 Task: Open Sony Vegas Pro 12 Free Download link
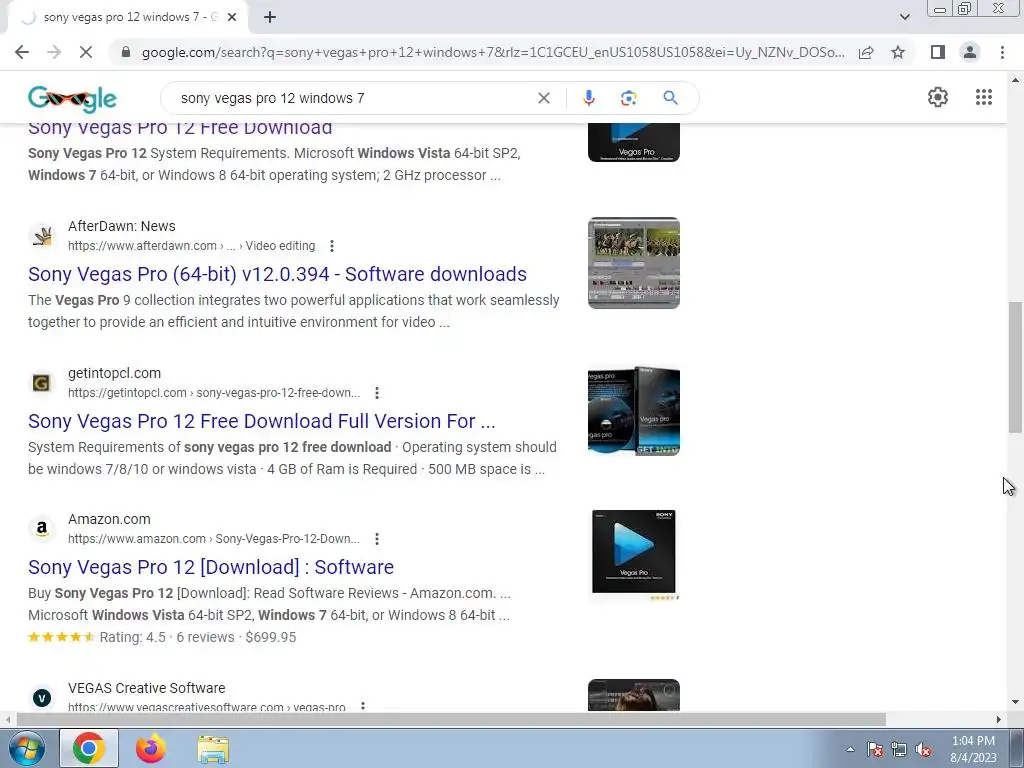pos(180,128)
